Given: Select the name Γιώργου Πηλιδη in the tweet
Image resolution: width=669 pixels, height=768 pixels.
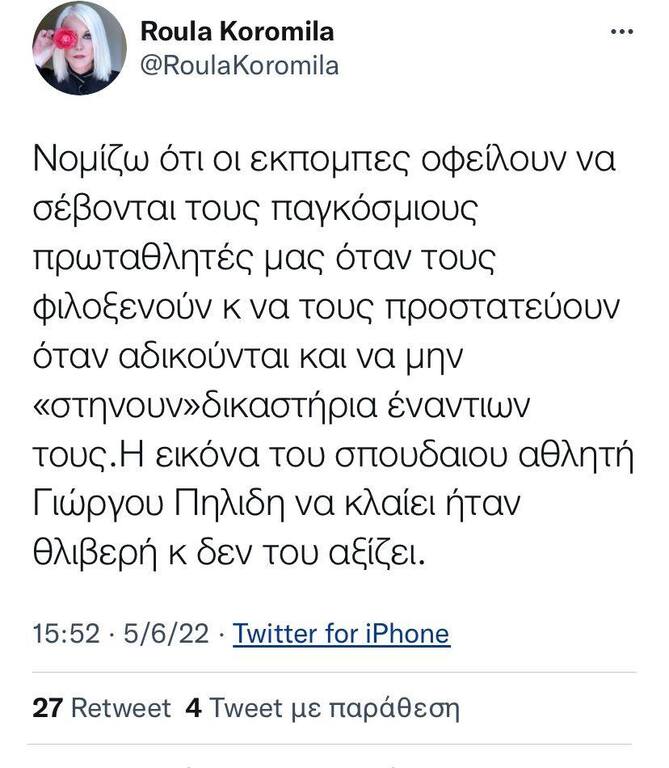Looking at the screenshot, I should pos(159,504).
